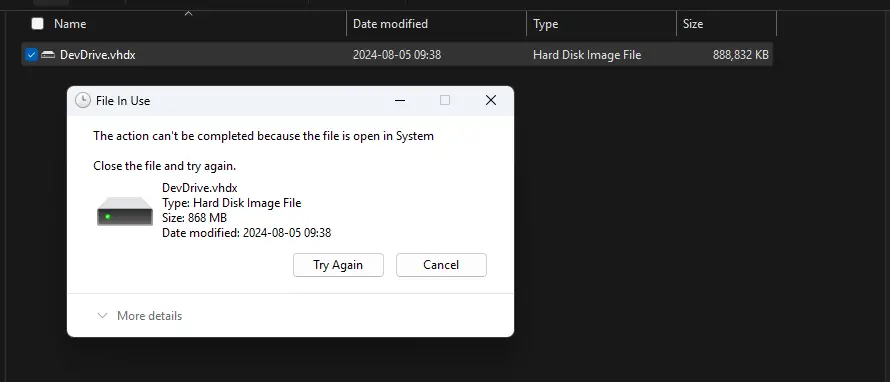Sort files by the Name column header
This screenshot has height=382, width=890.
pyautogui.click(x=70, y=24)
